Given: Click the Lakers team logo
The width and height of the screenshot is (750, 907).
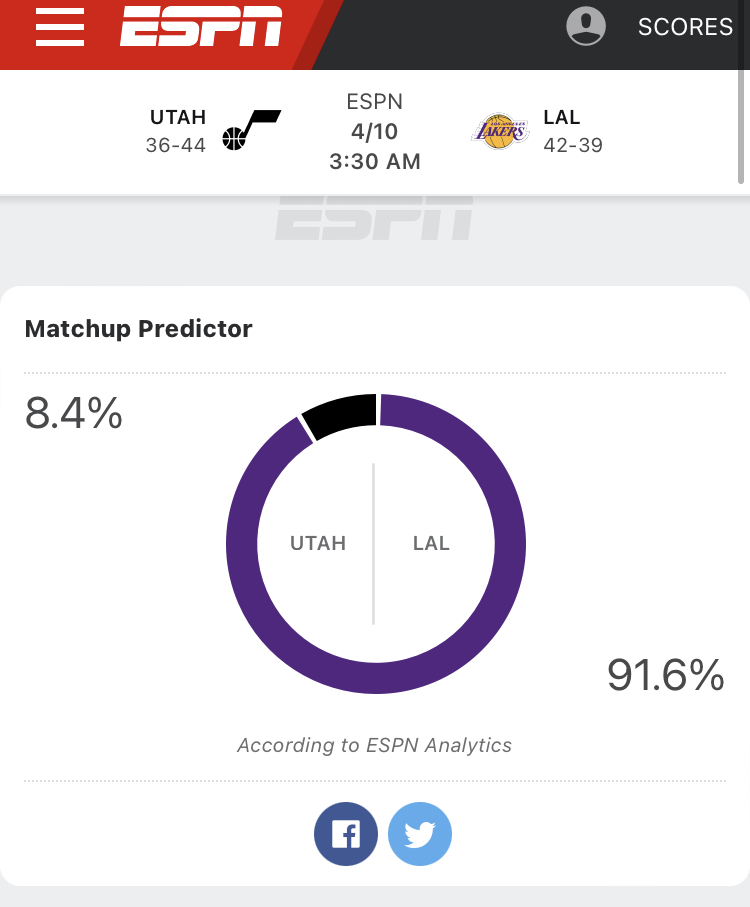Looking at the screenshot, I should 500,131.
